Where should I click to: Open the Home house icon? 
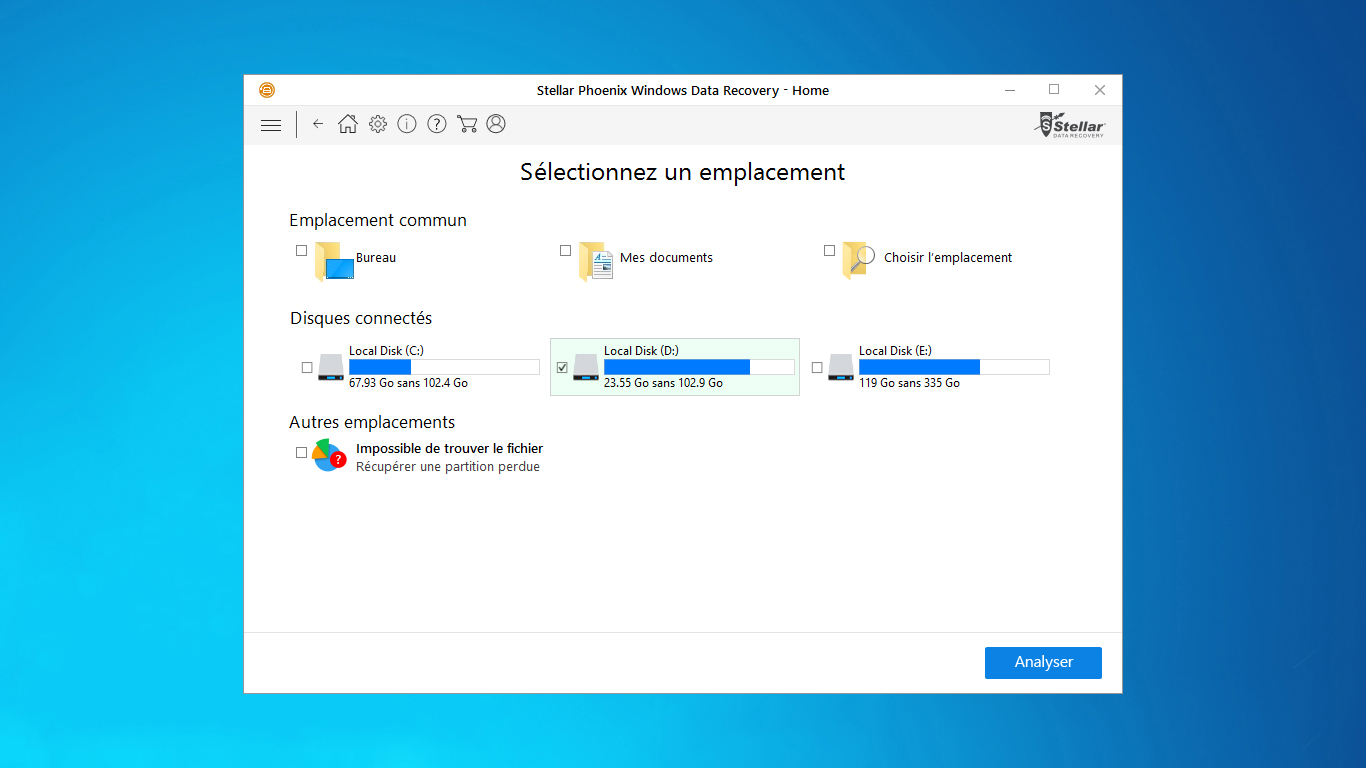[347, 124]
